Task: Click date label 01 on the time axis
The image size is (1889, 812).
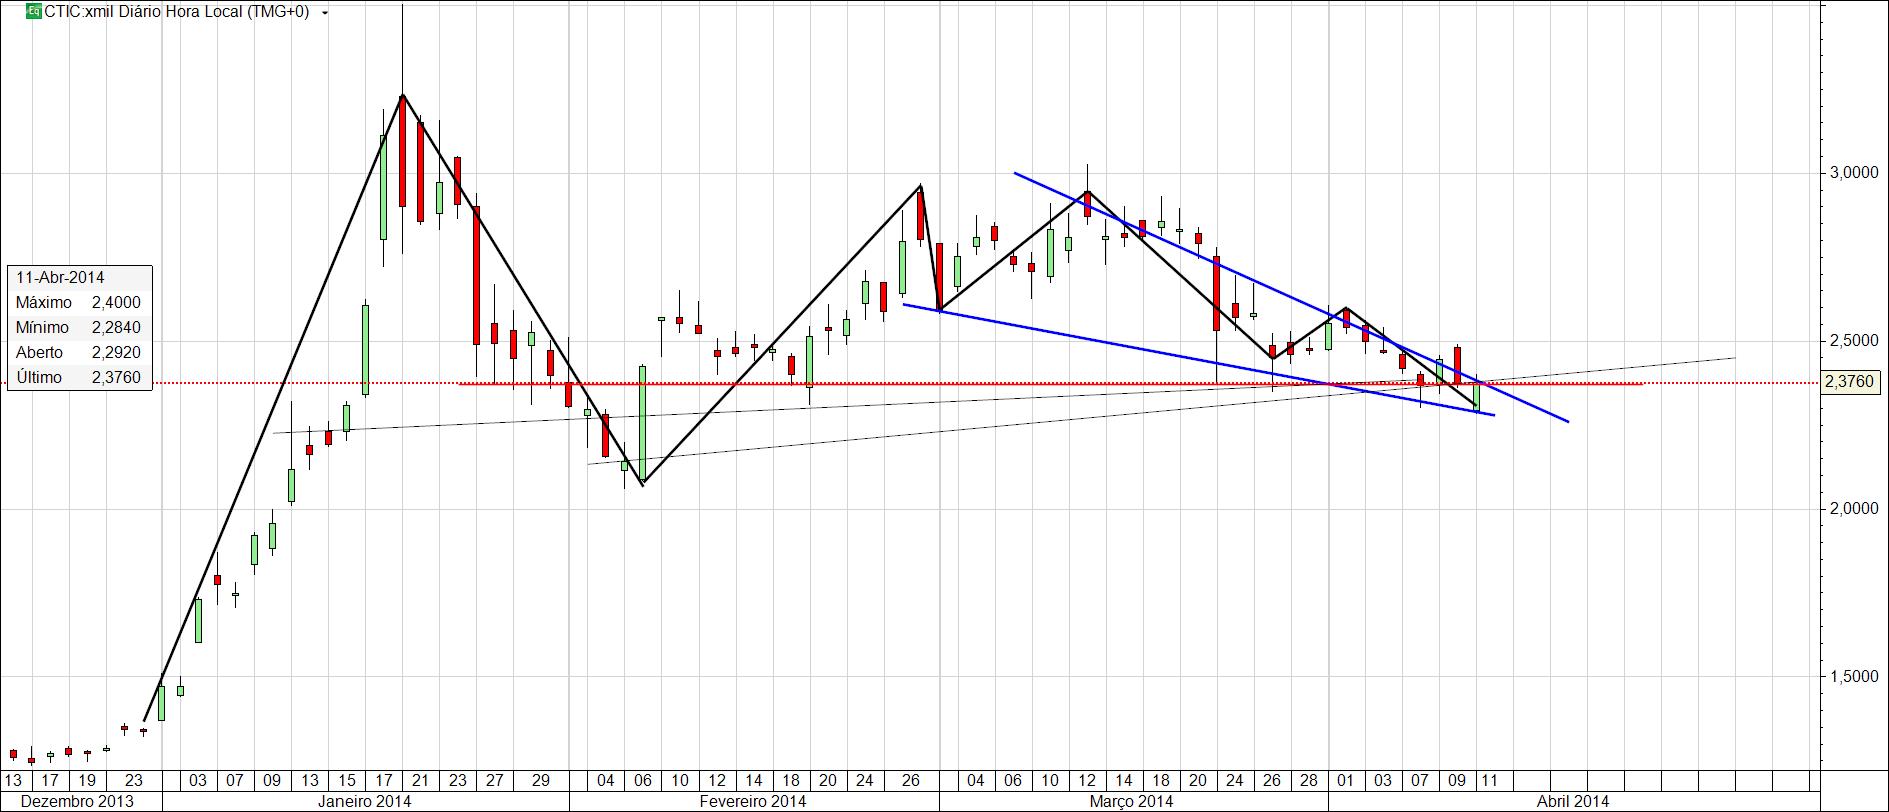Action: pos(1346,780)
